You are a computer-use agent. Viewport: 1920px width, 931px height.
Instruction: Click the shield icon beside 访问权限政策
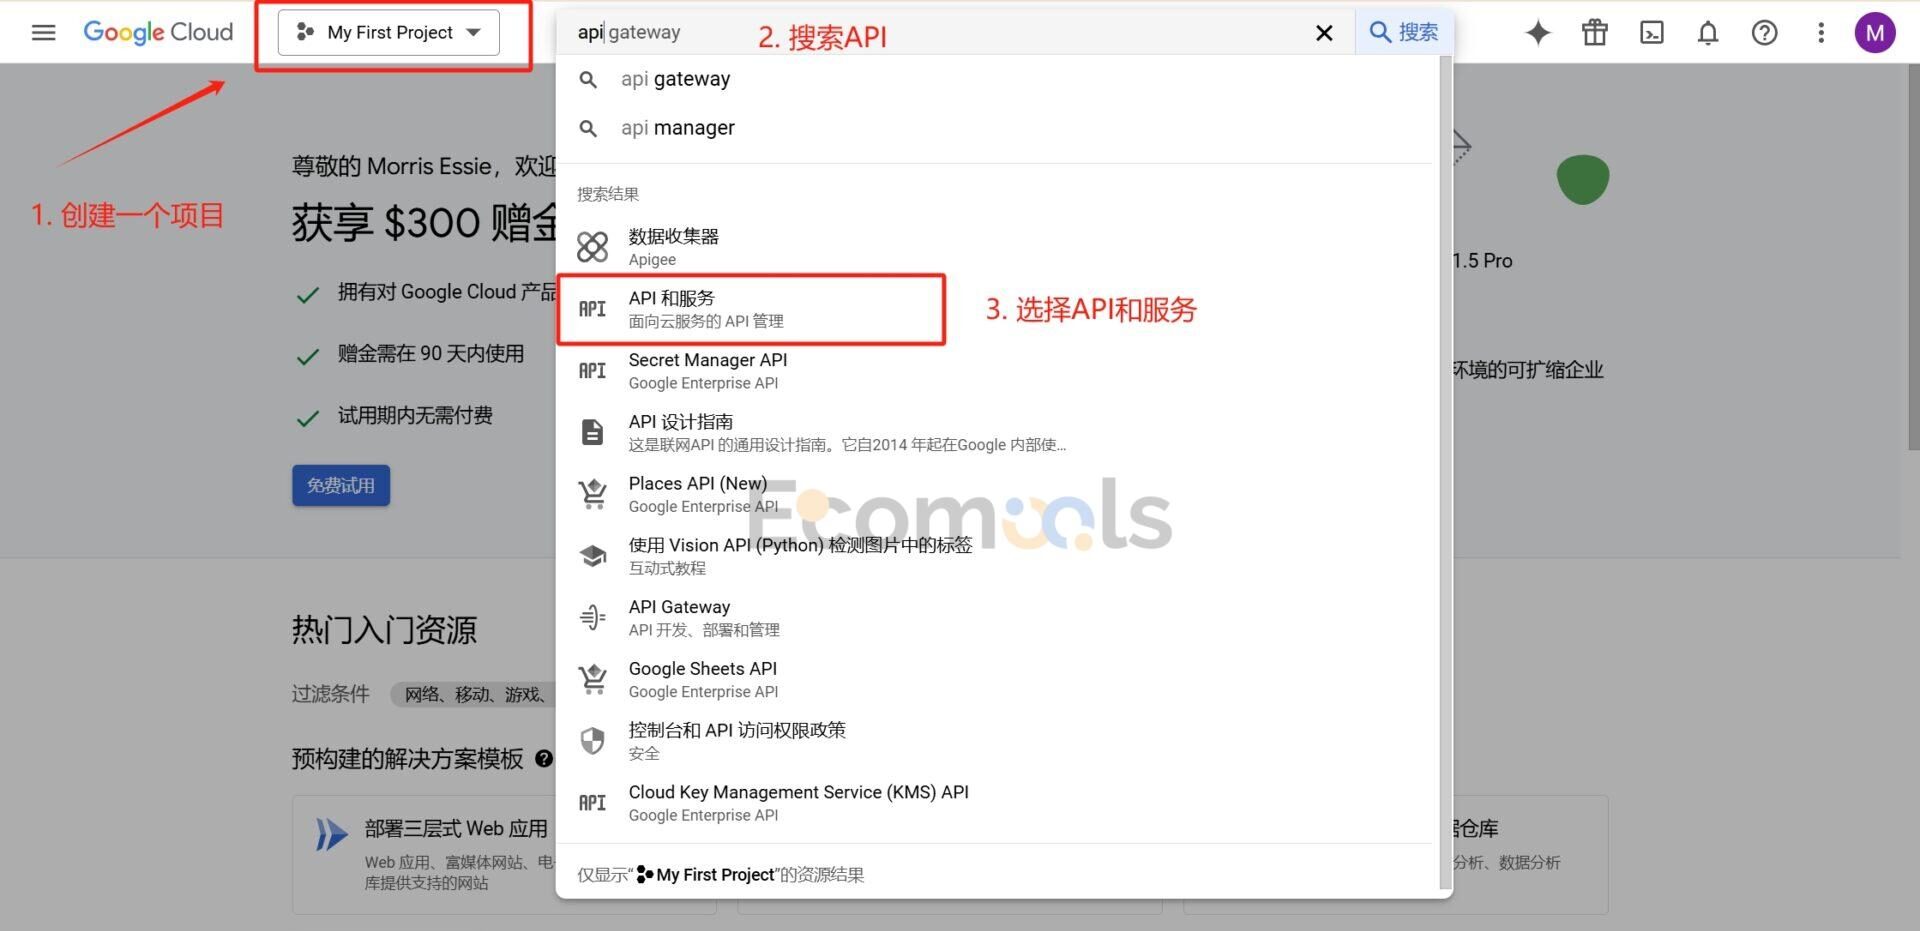pos(592,741)
